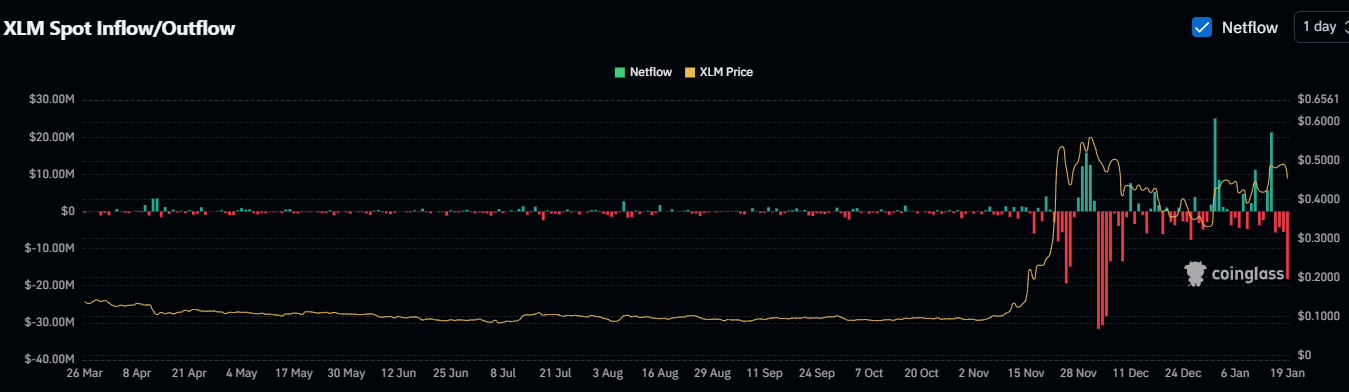This screenshot has width=1349, height=392.
Task: Click the 26 Mar date label
Action: [x=86, y=373]
